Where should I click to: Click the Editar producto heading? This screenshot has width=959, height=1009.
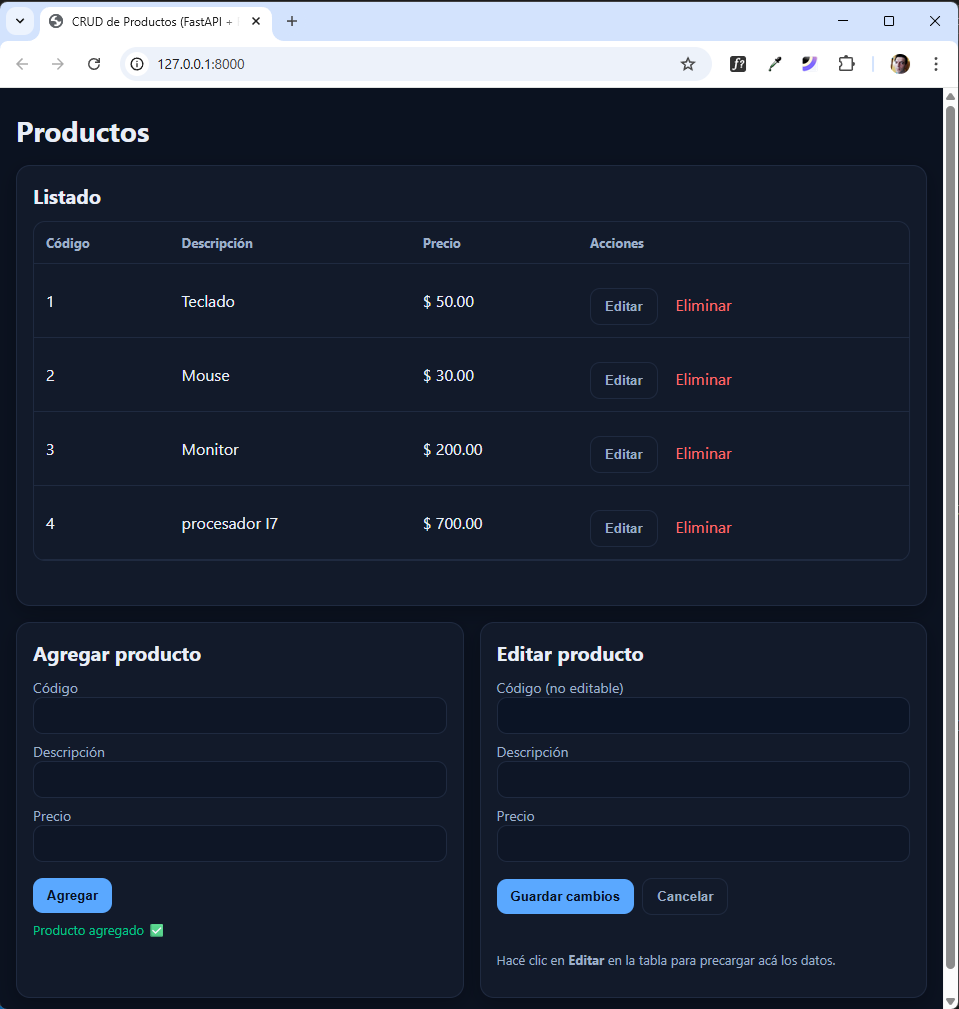(x=570, y=654)
